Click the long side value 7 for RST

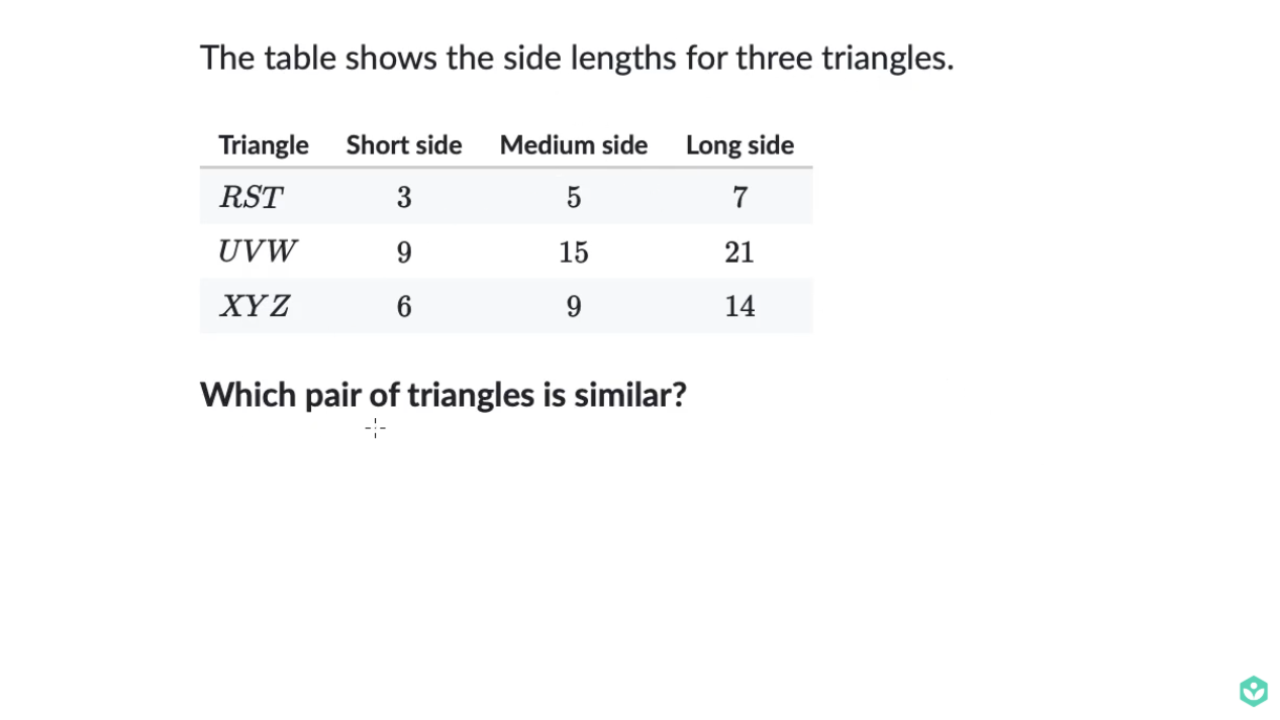(x=740, y=197)
